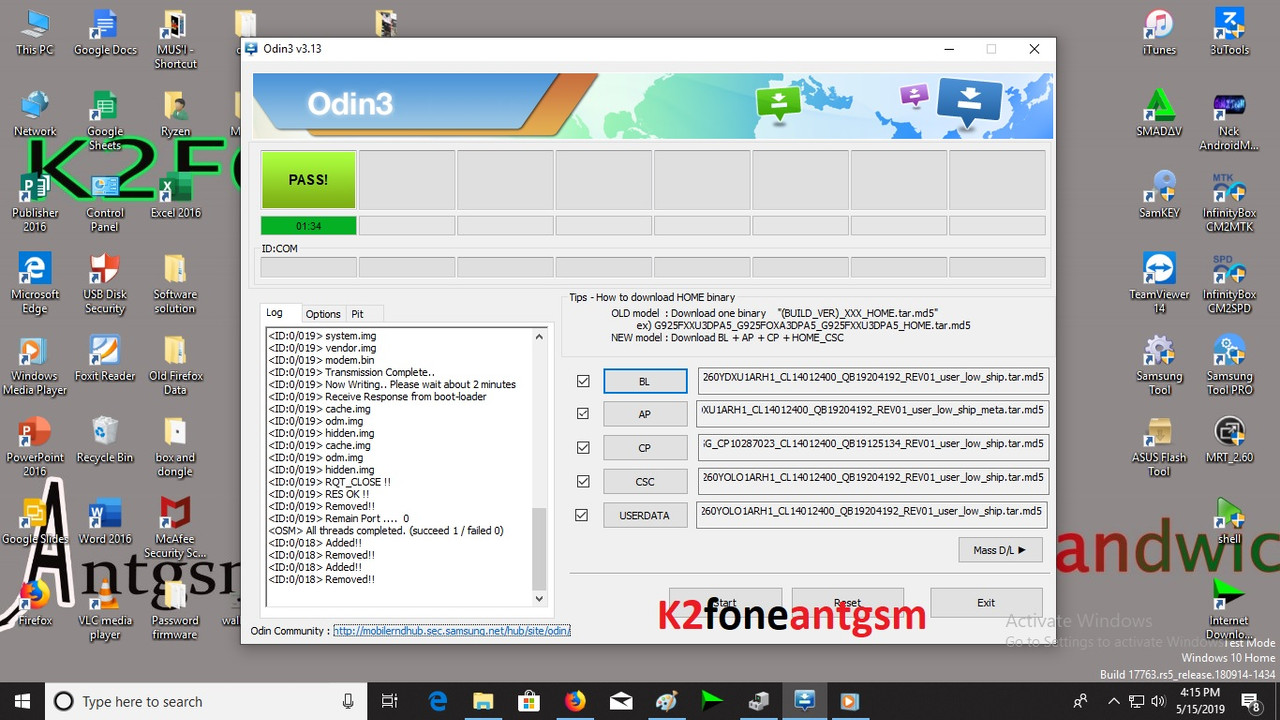The height and width of the screenshot is (720, 1280).
Task: Select the This PC desktop icon
Action: coord(35,32)
